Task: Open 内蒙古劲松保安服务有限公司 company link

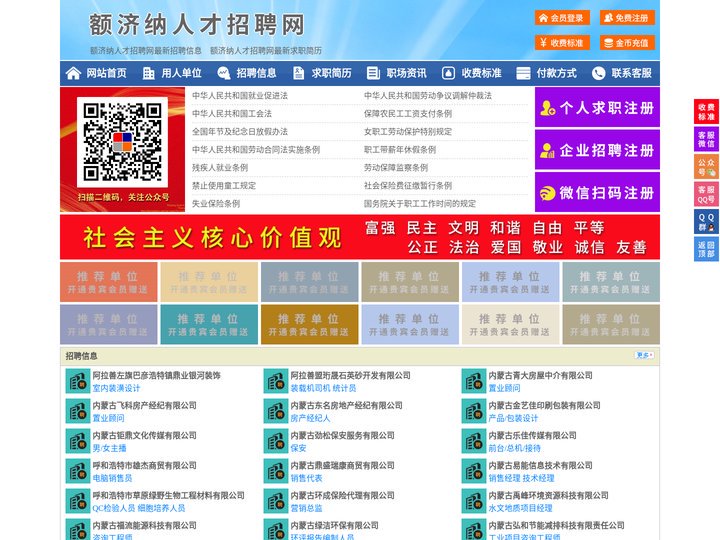Action: (x=343, y=435)
